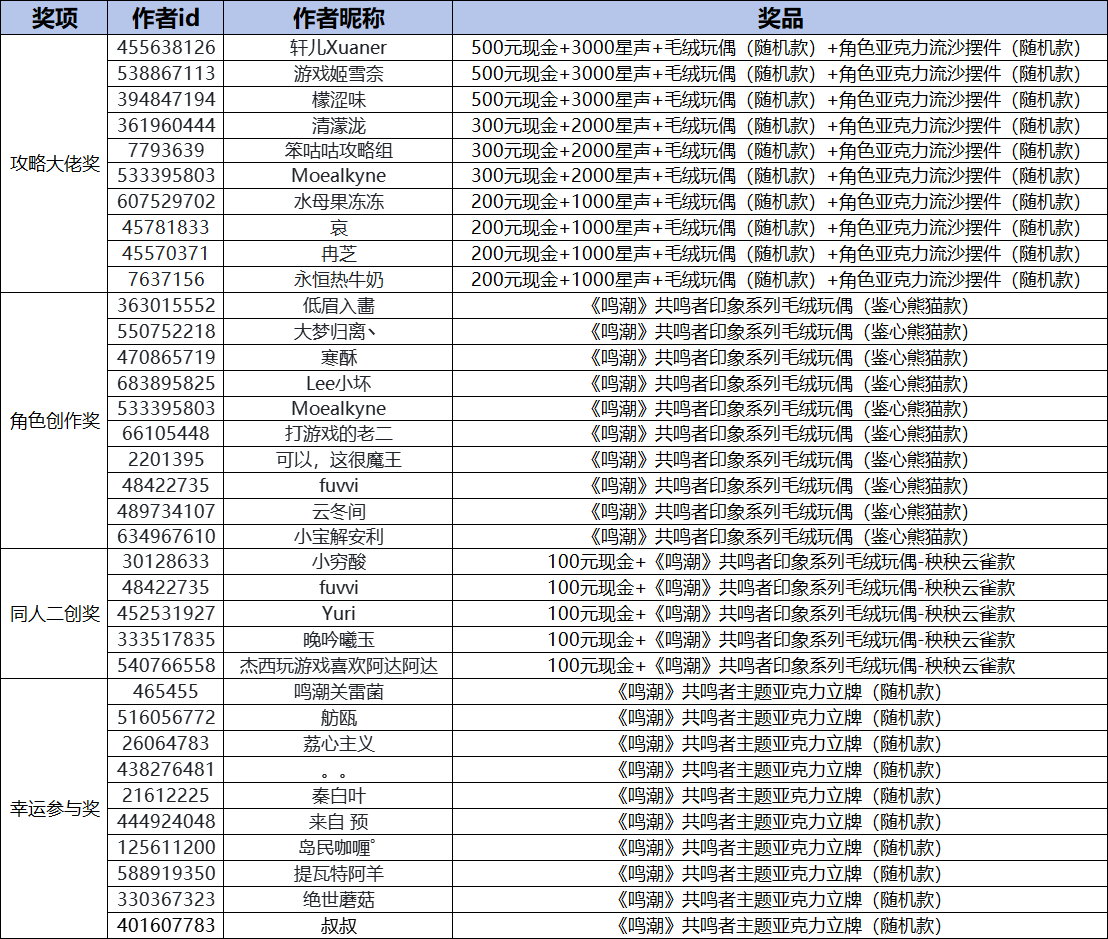Select nickname 清濛泷
1108x939 pixels.
[x=338, y=126]
